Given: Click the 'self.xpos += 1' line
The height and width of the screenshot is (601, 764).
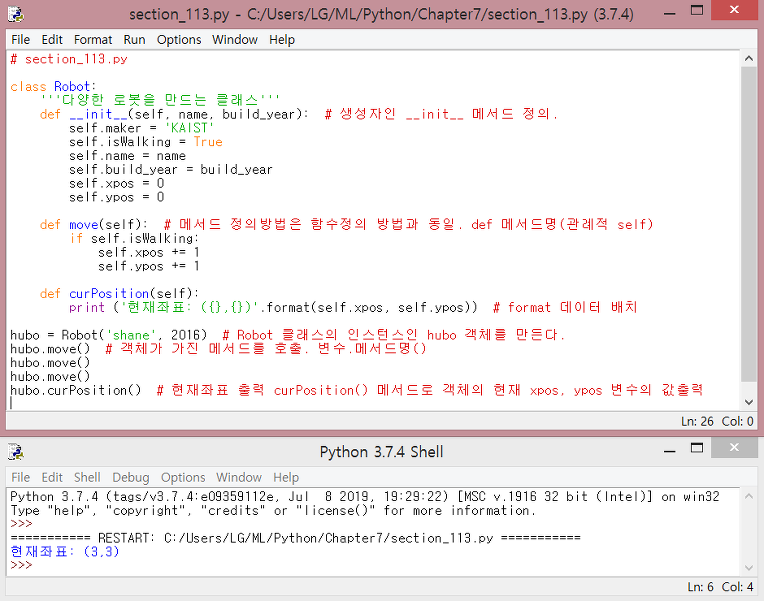Looking at the screenshot, I should point(149,252).
